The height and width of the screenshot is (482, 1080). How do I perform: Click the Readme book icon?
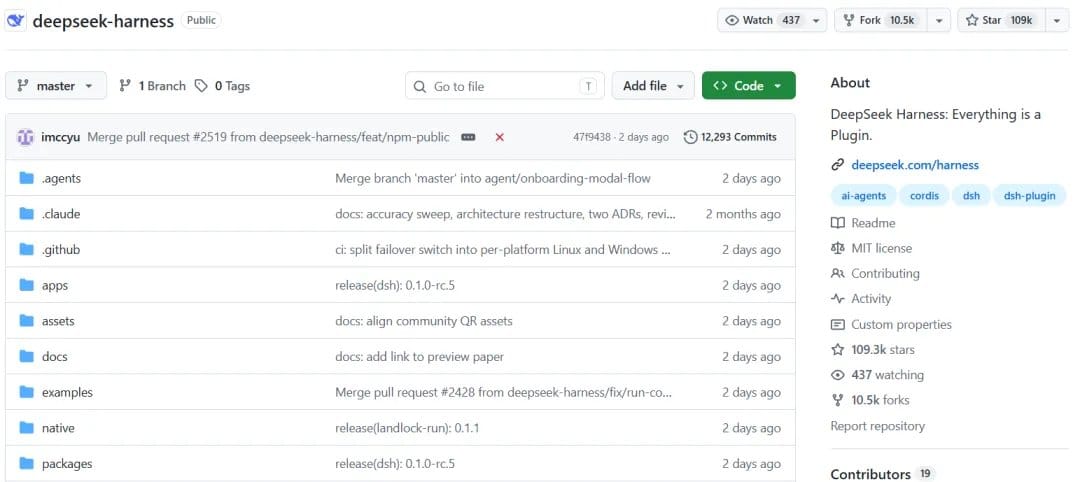838,223
